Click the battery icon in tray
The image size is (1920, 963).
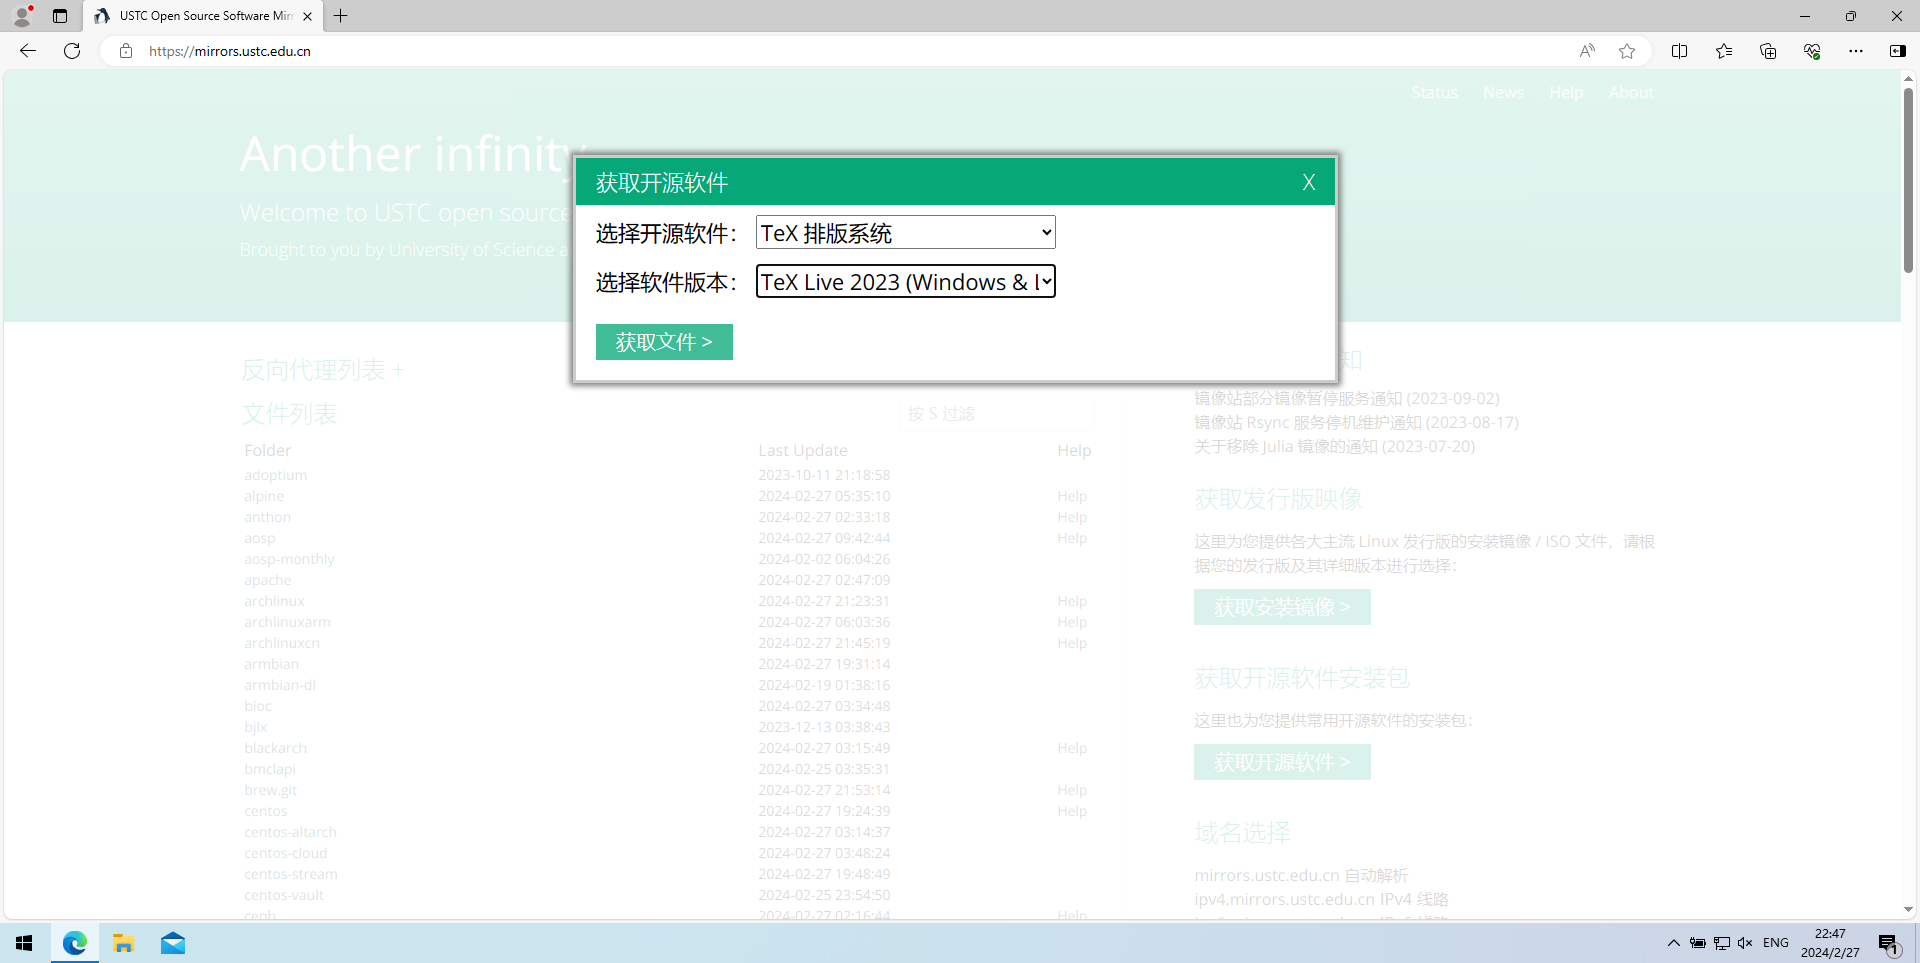coord(1698,943)
